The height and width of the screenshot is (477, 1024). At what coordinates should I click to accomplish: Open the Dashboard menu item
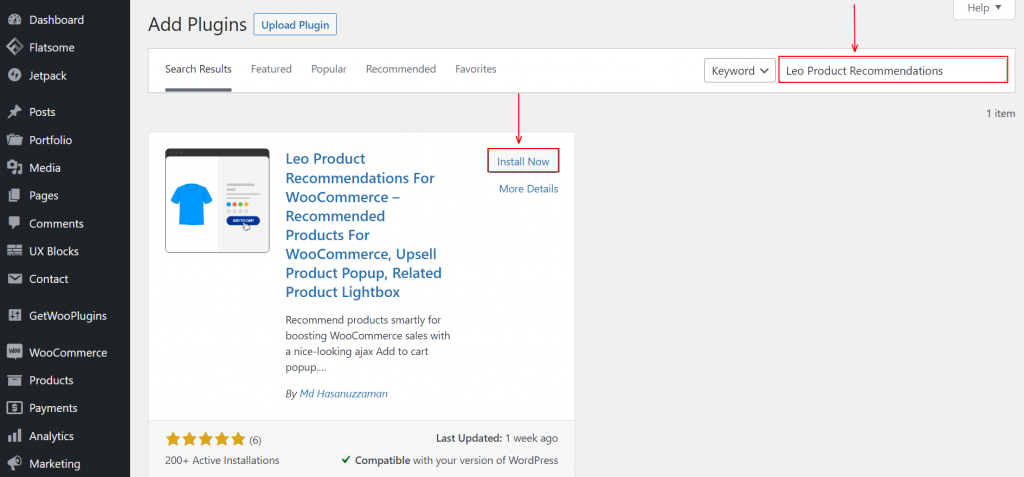point(56,20)
